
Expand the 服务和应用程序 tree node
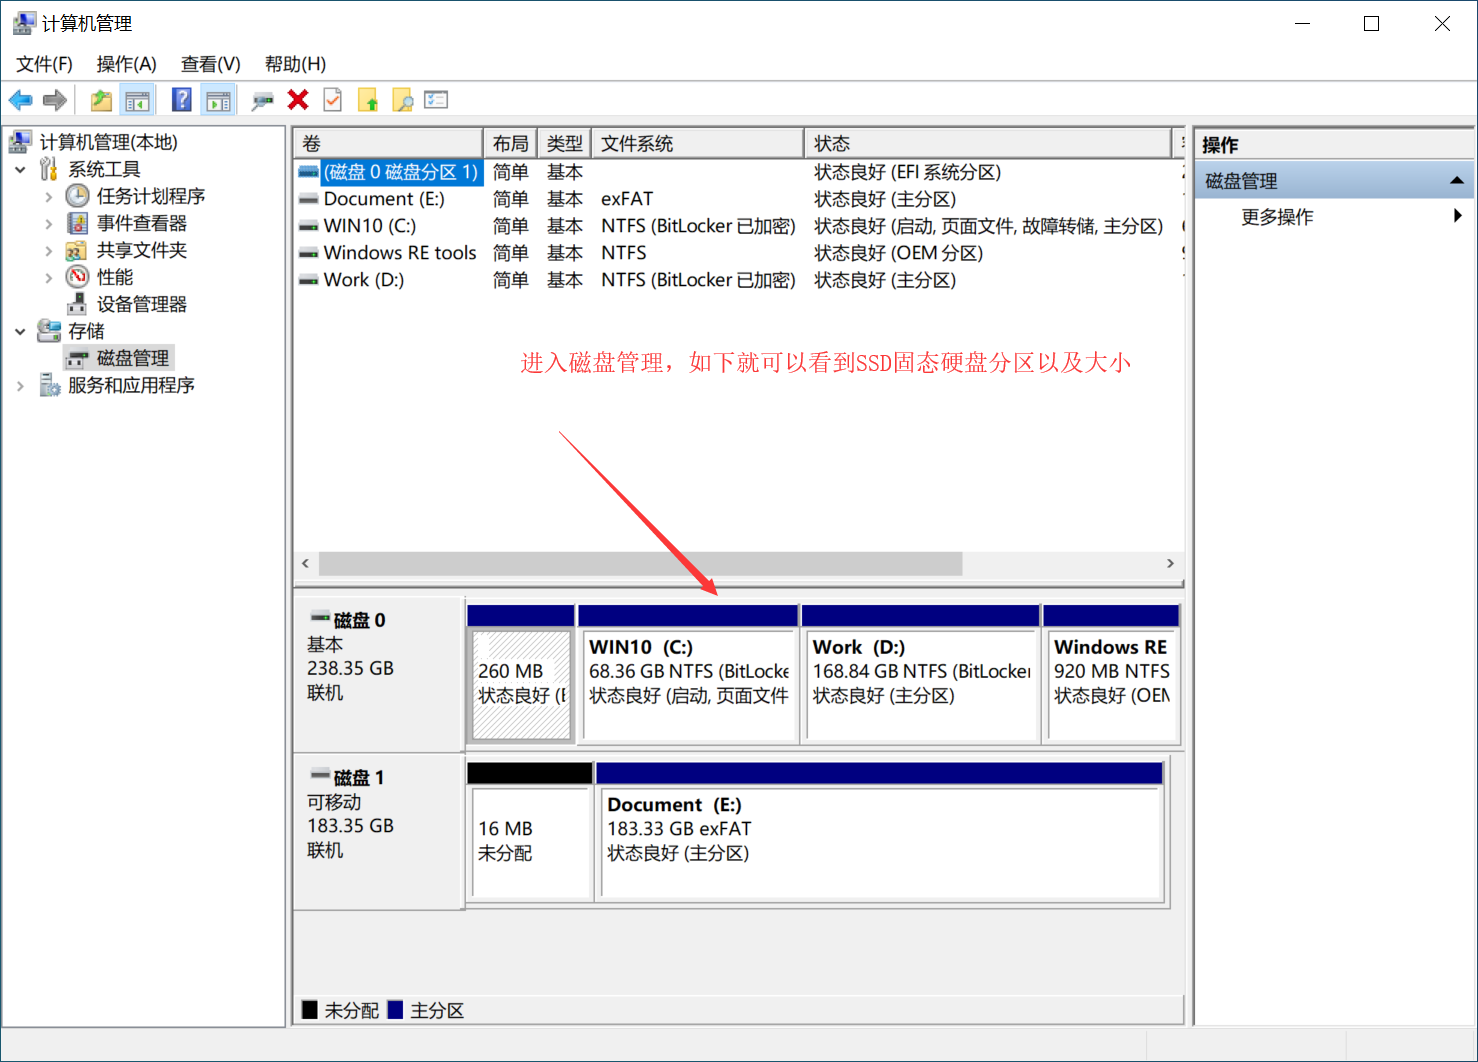(21, 386)
